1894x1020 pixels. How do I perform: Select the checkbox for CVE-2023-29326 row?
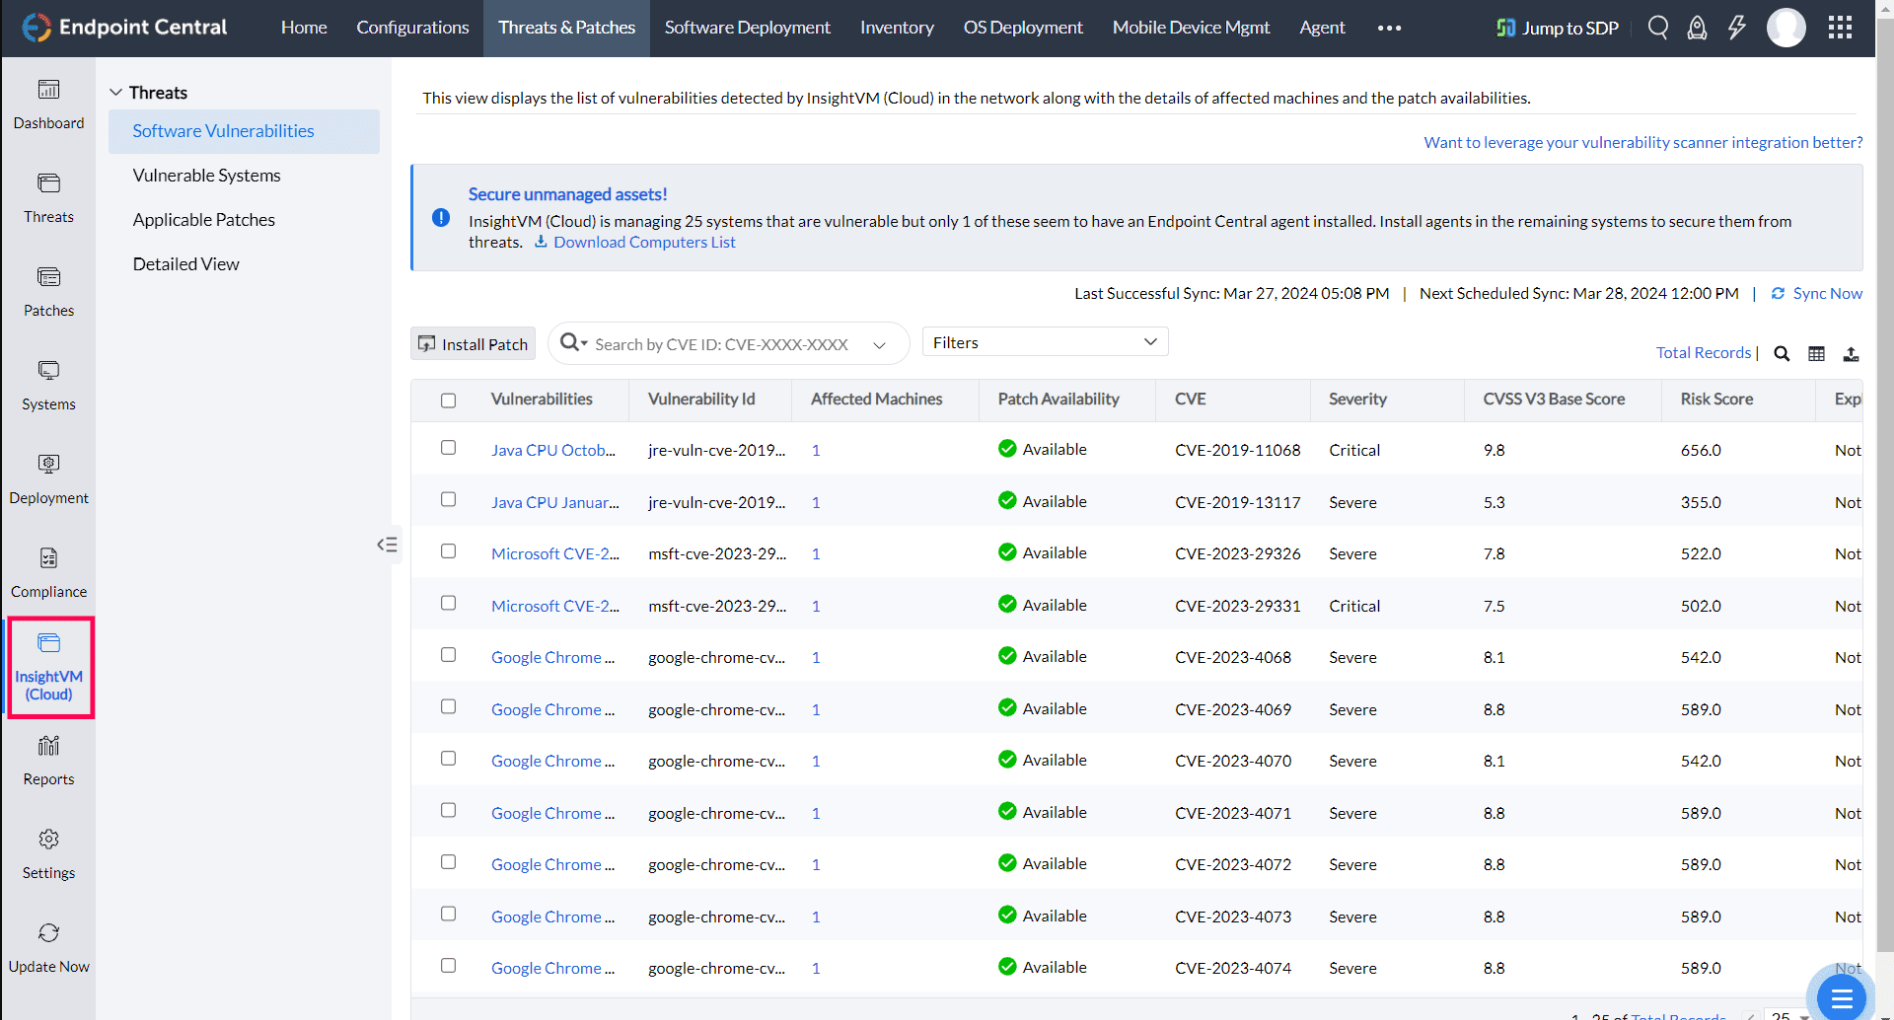tap(448, 552)
